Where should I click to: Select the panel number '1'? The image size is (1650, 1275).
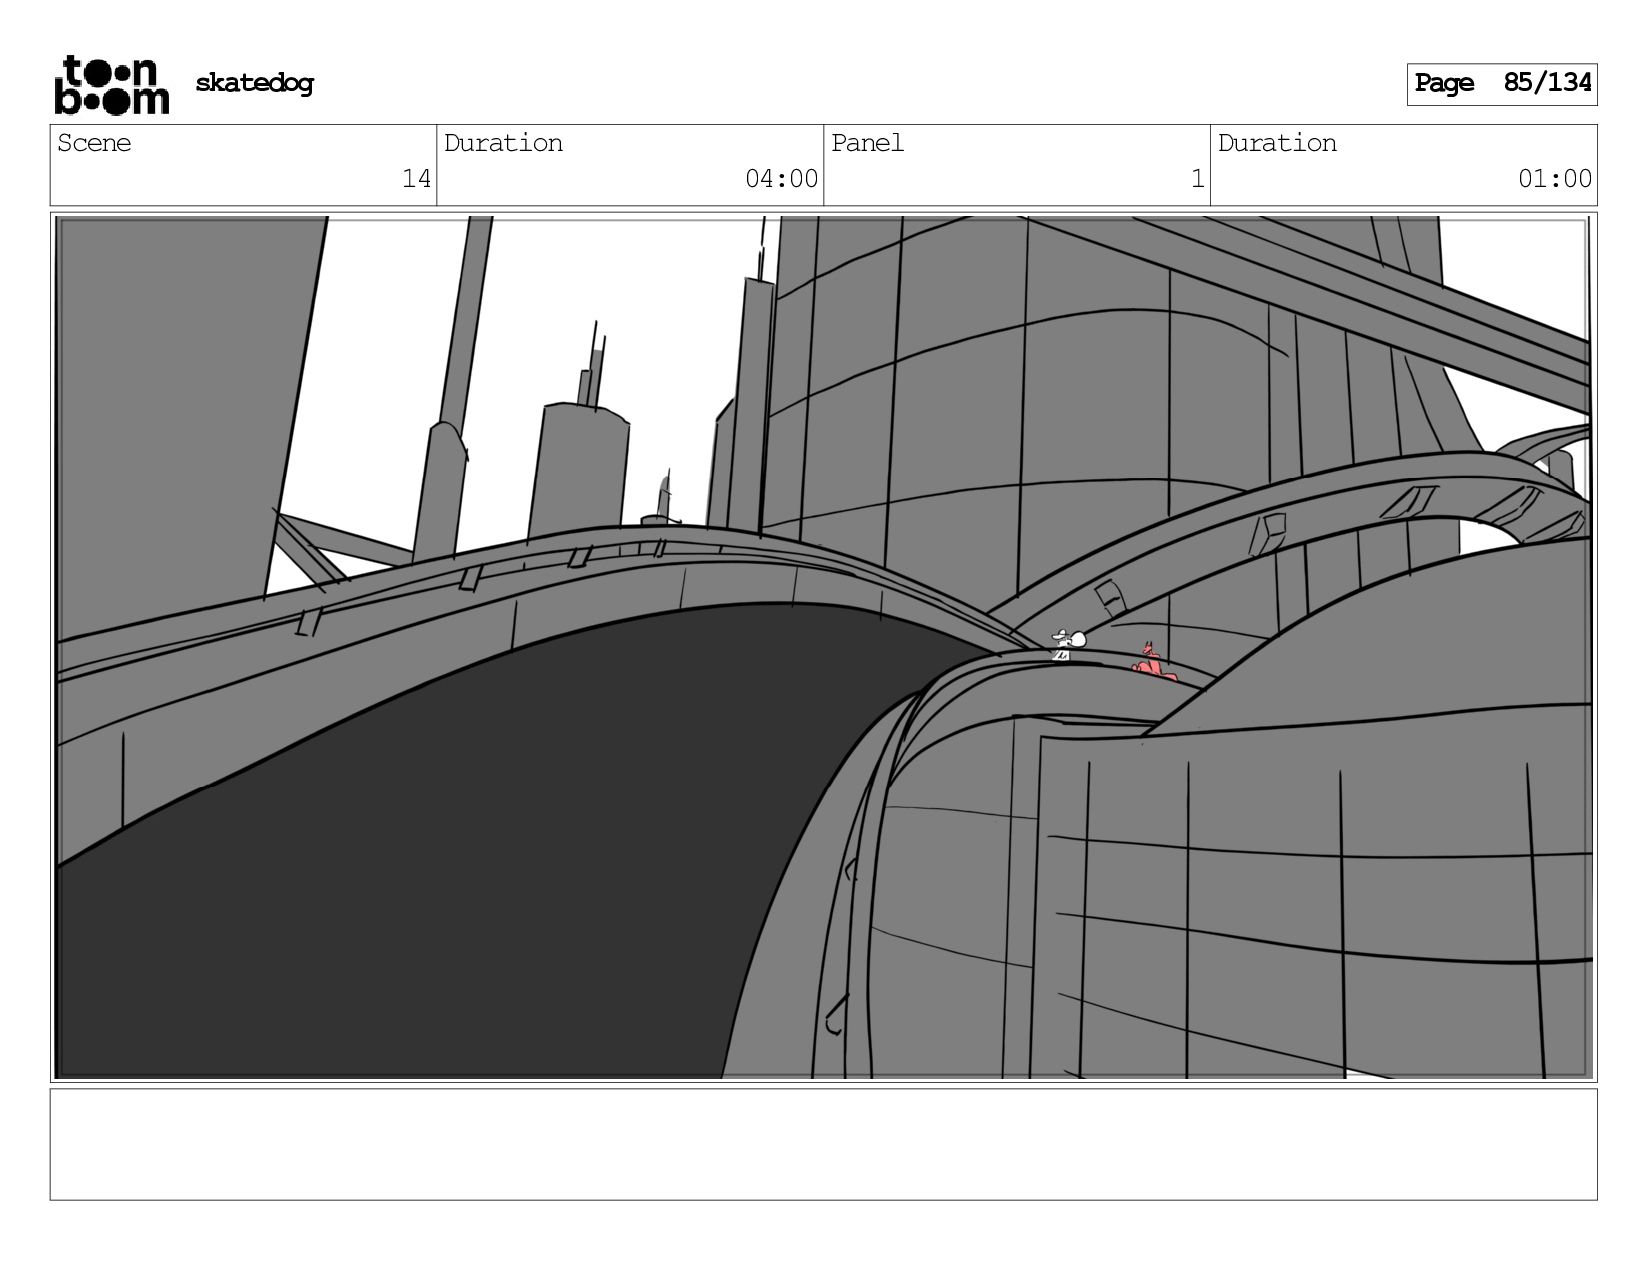(x=1197, y=179)
